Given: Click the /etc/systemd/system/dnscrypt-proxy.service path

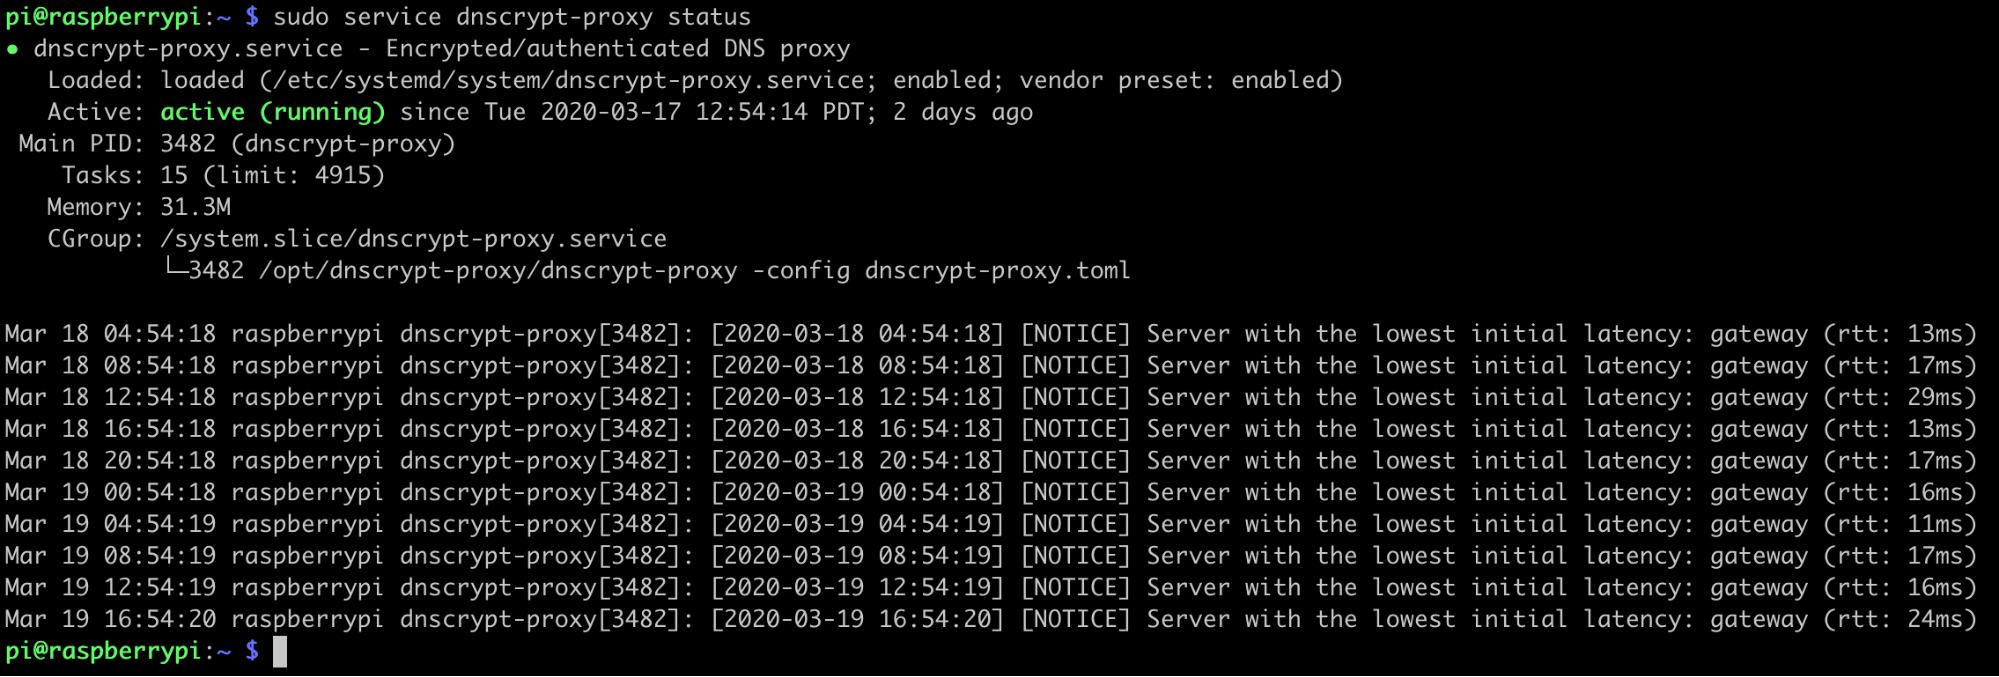Looking at the screenshot, I should (570, 80).
